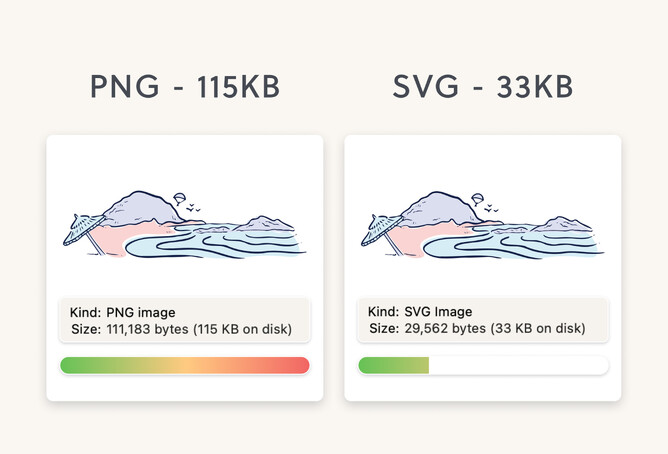Image resolution: width=668 pixels, height=454 pixels.
Task: Click the "SVG - 33KB" heading
Action: [x=483, y=87]
